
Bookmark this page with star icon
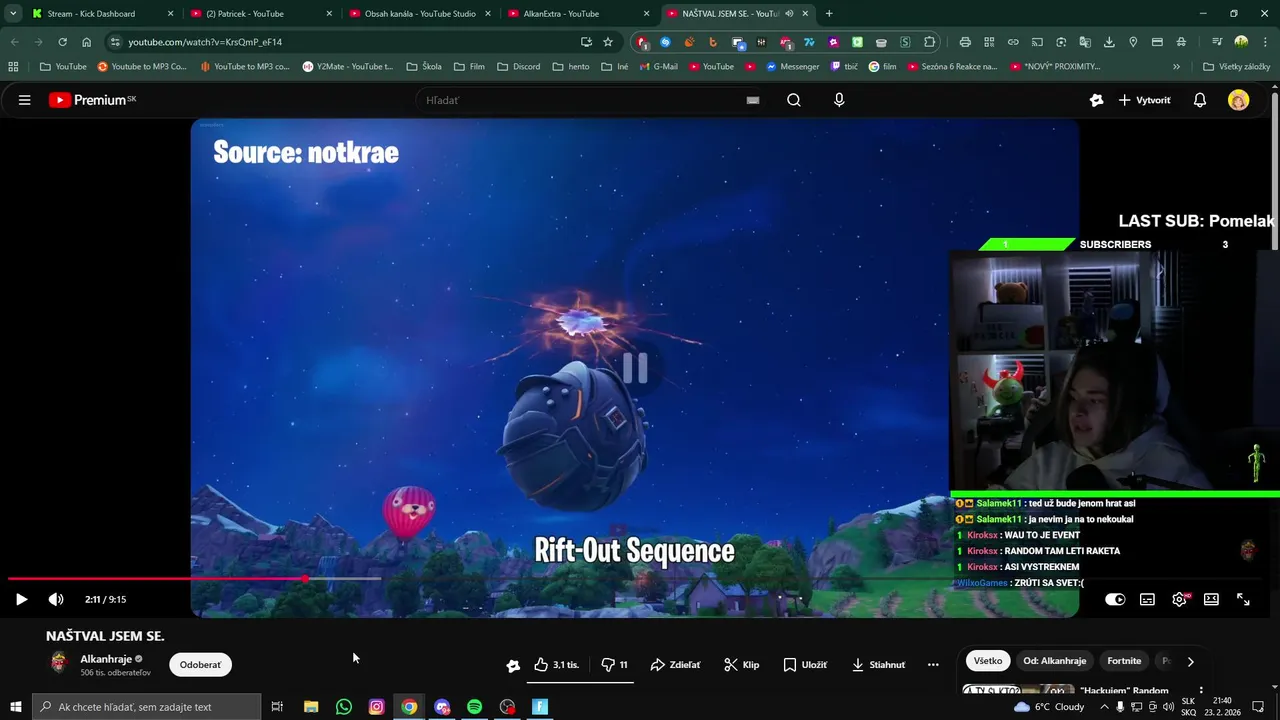(608, 42)
